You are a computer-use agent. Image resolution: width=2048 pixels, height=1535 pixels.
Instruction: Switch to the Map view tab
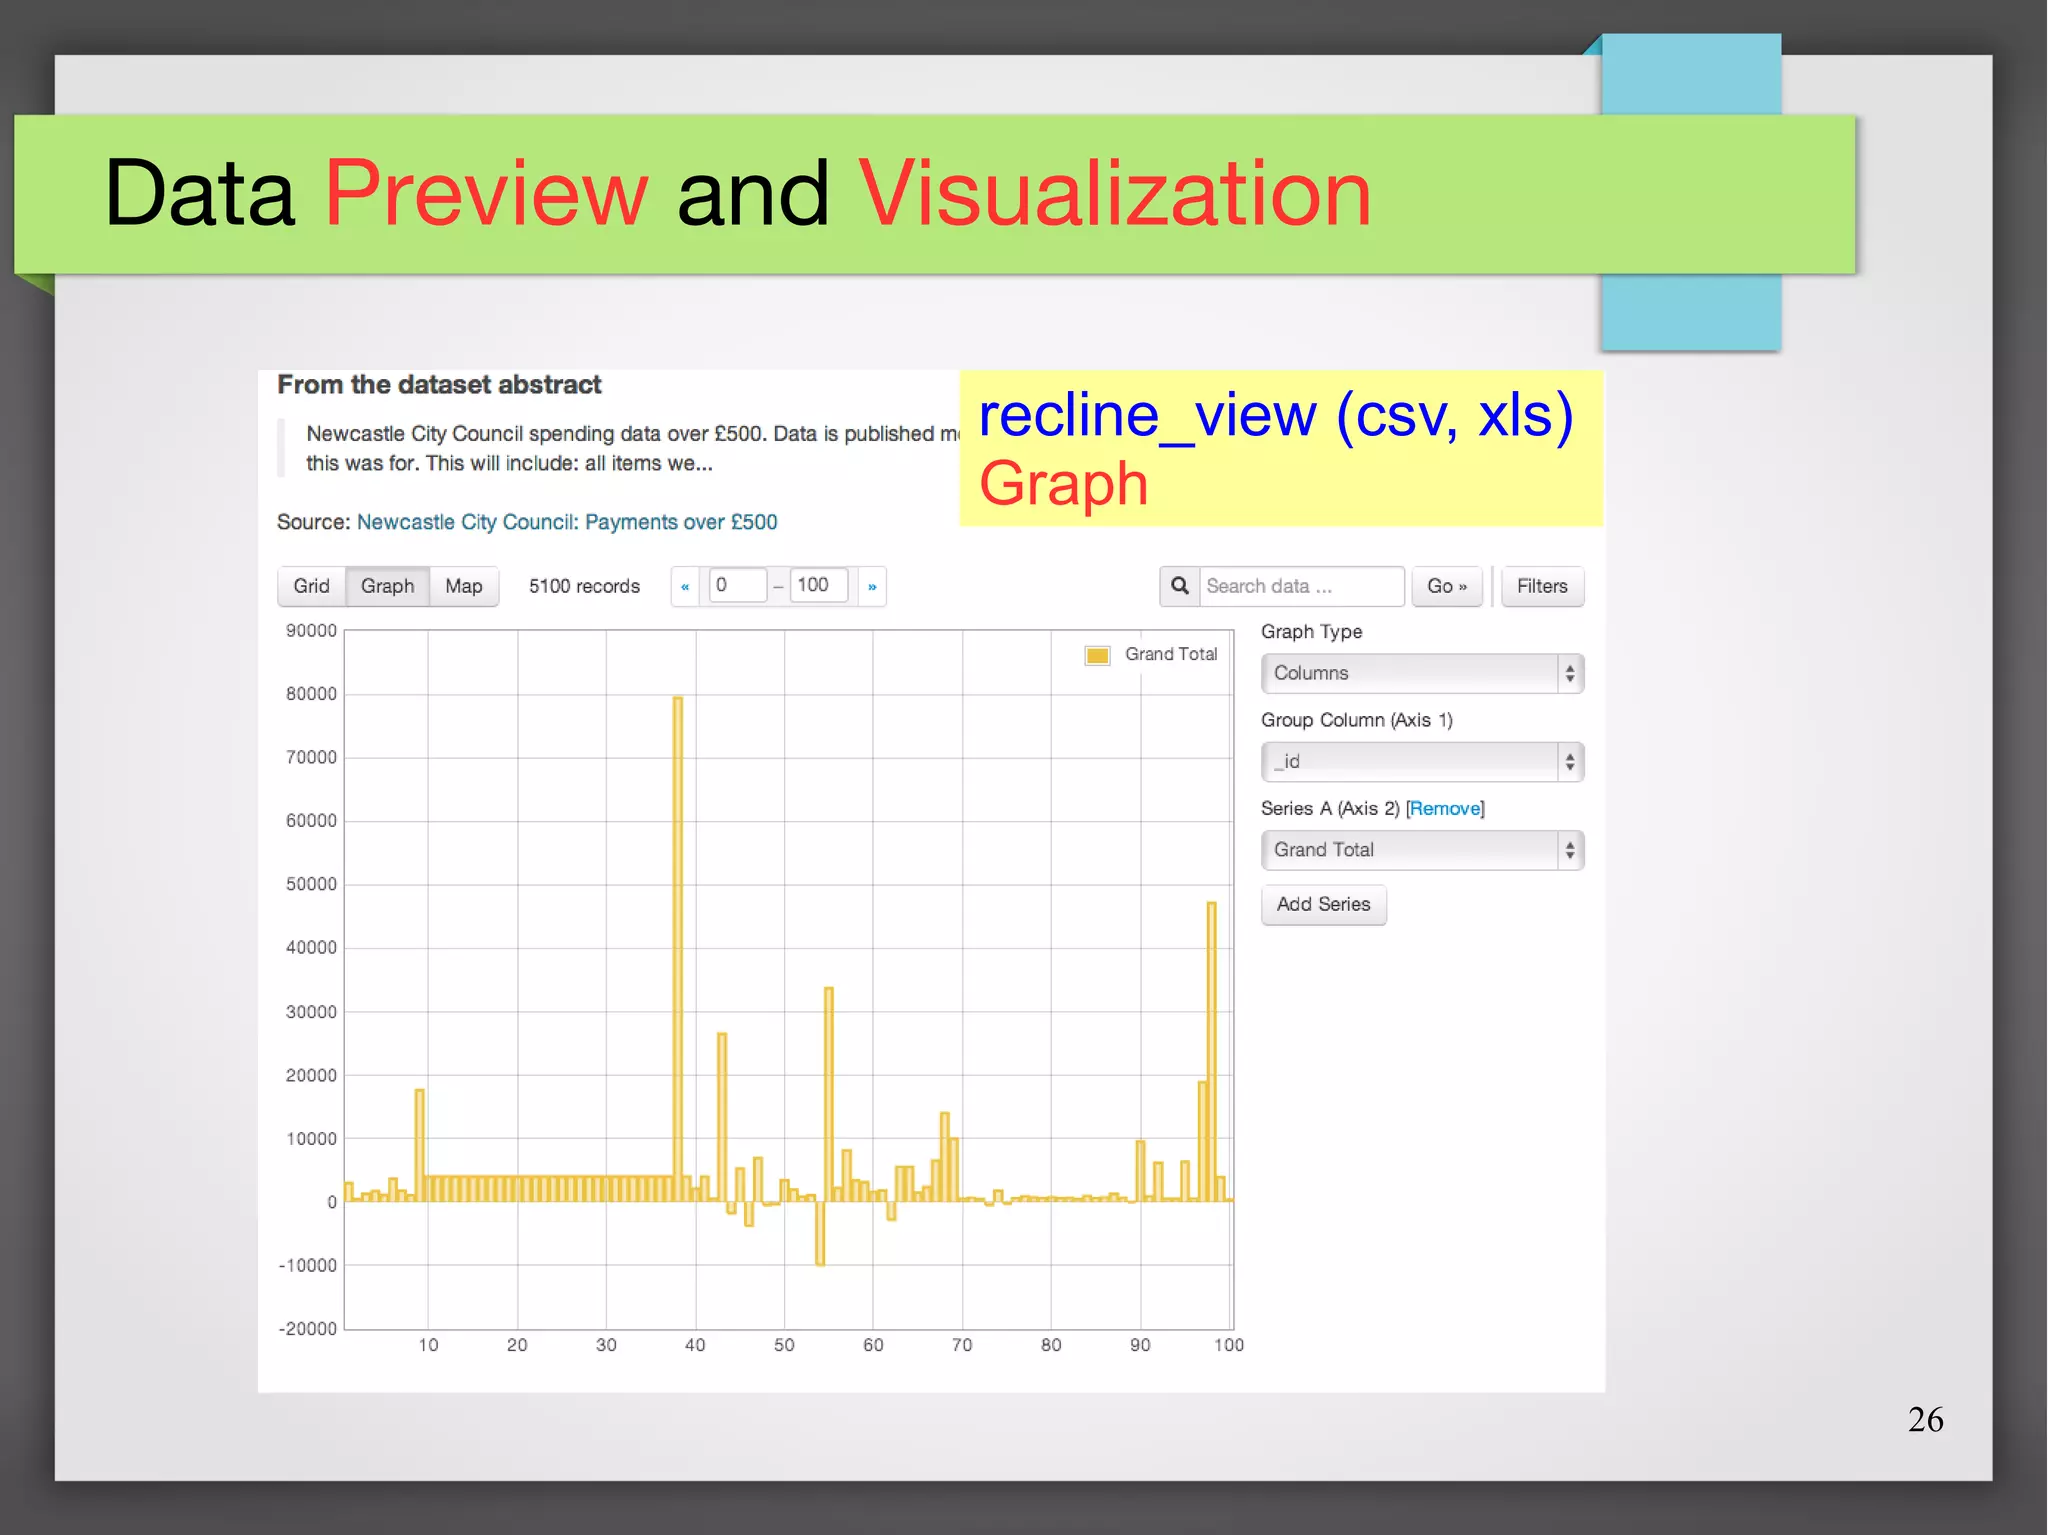(464, 586)
